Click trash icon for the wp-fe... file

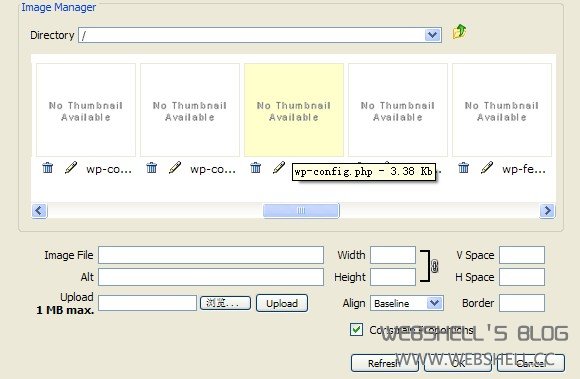tap(463, 168)
